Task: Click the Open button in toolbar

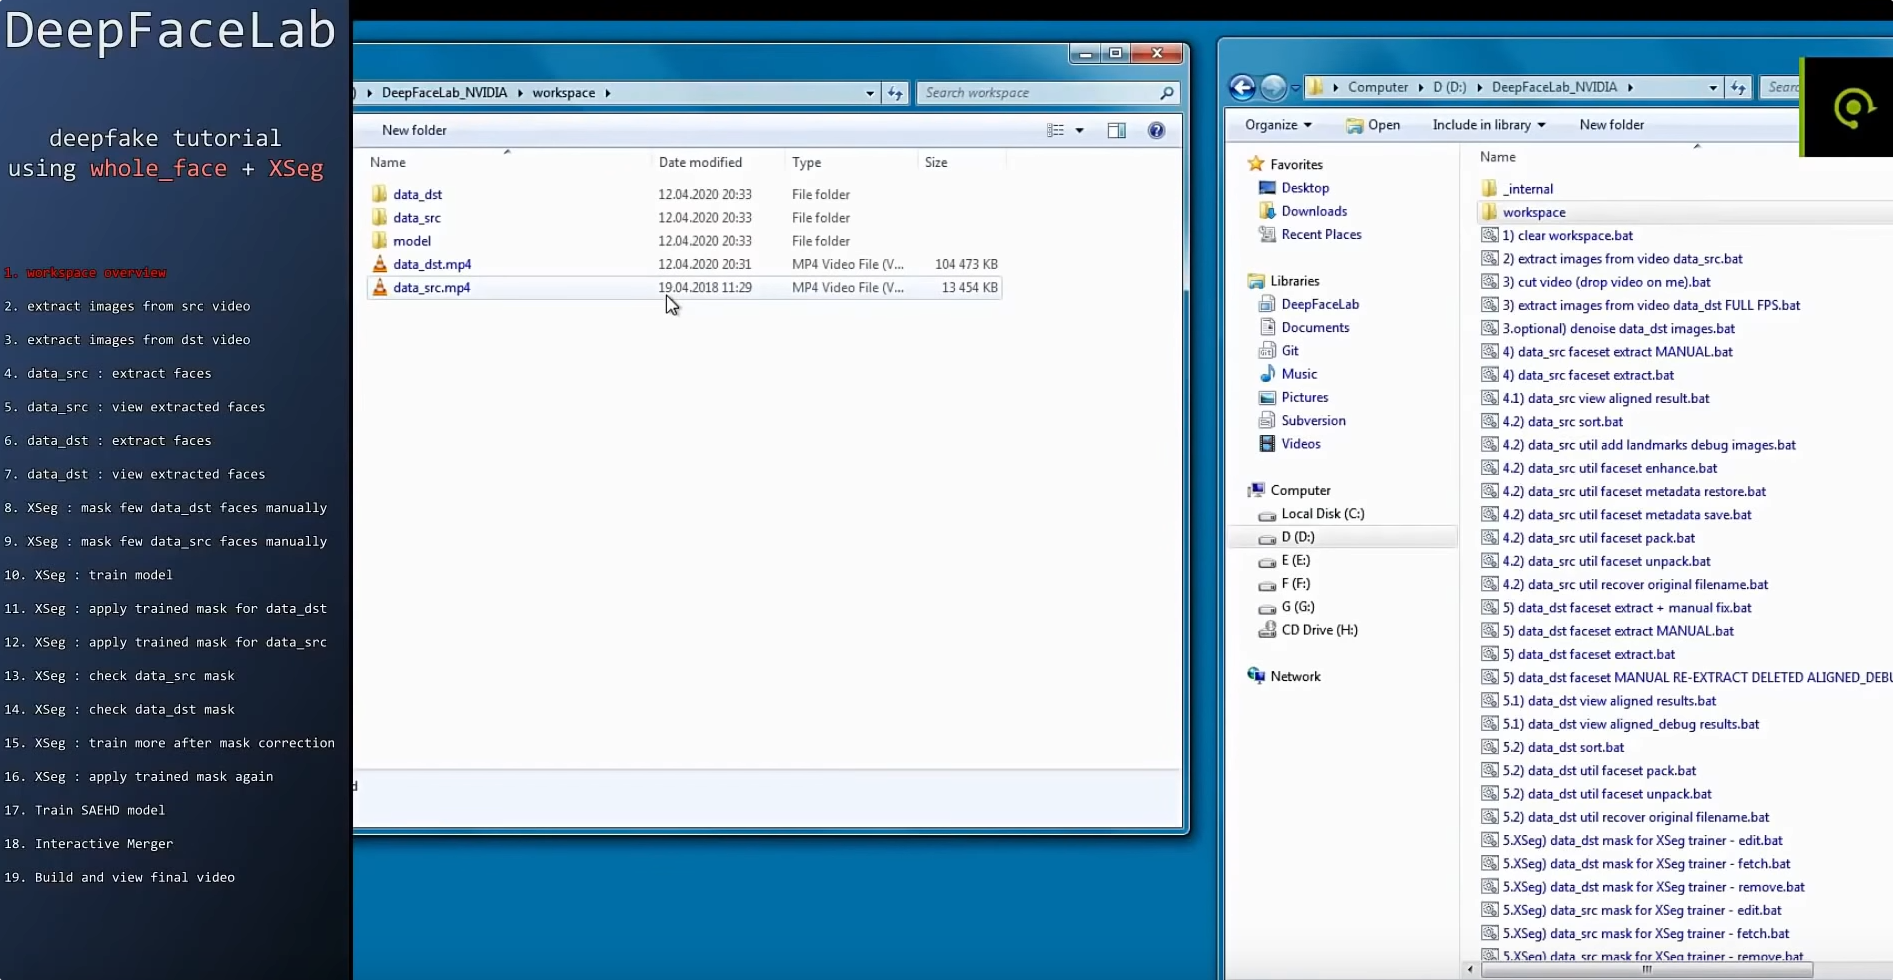Action: pos(1373,125)
